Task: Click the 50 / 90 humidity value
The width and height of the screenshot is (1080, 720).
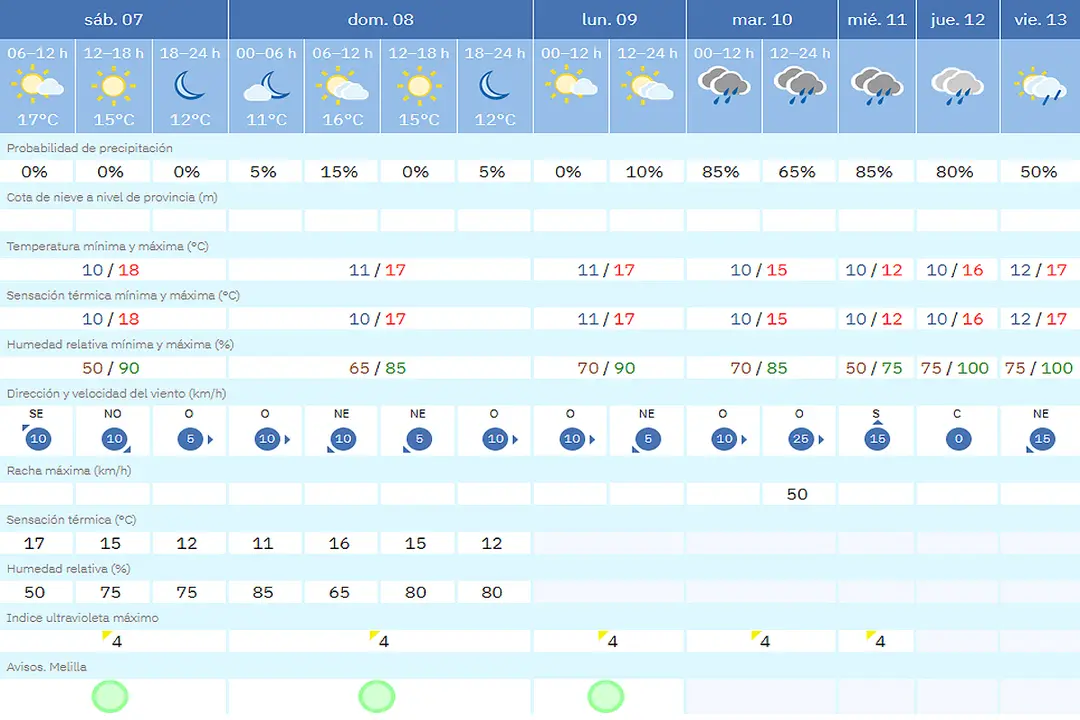Action: pyautogui.click(x=110, y=368)
